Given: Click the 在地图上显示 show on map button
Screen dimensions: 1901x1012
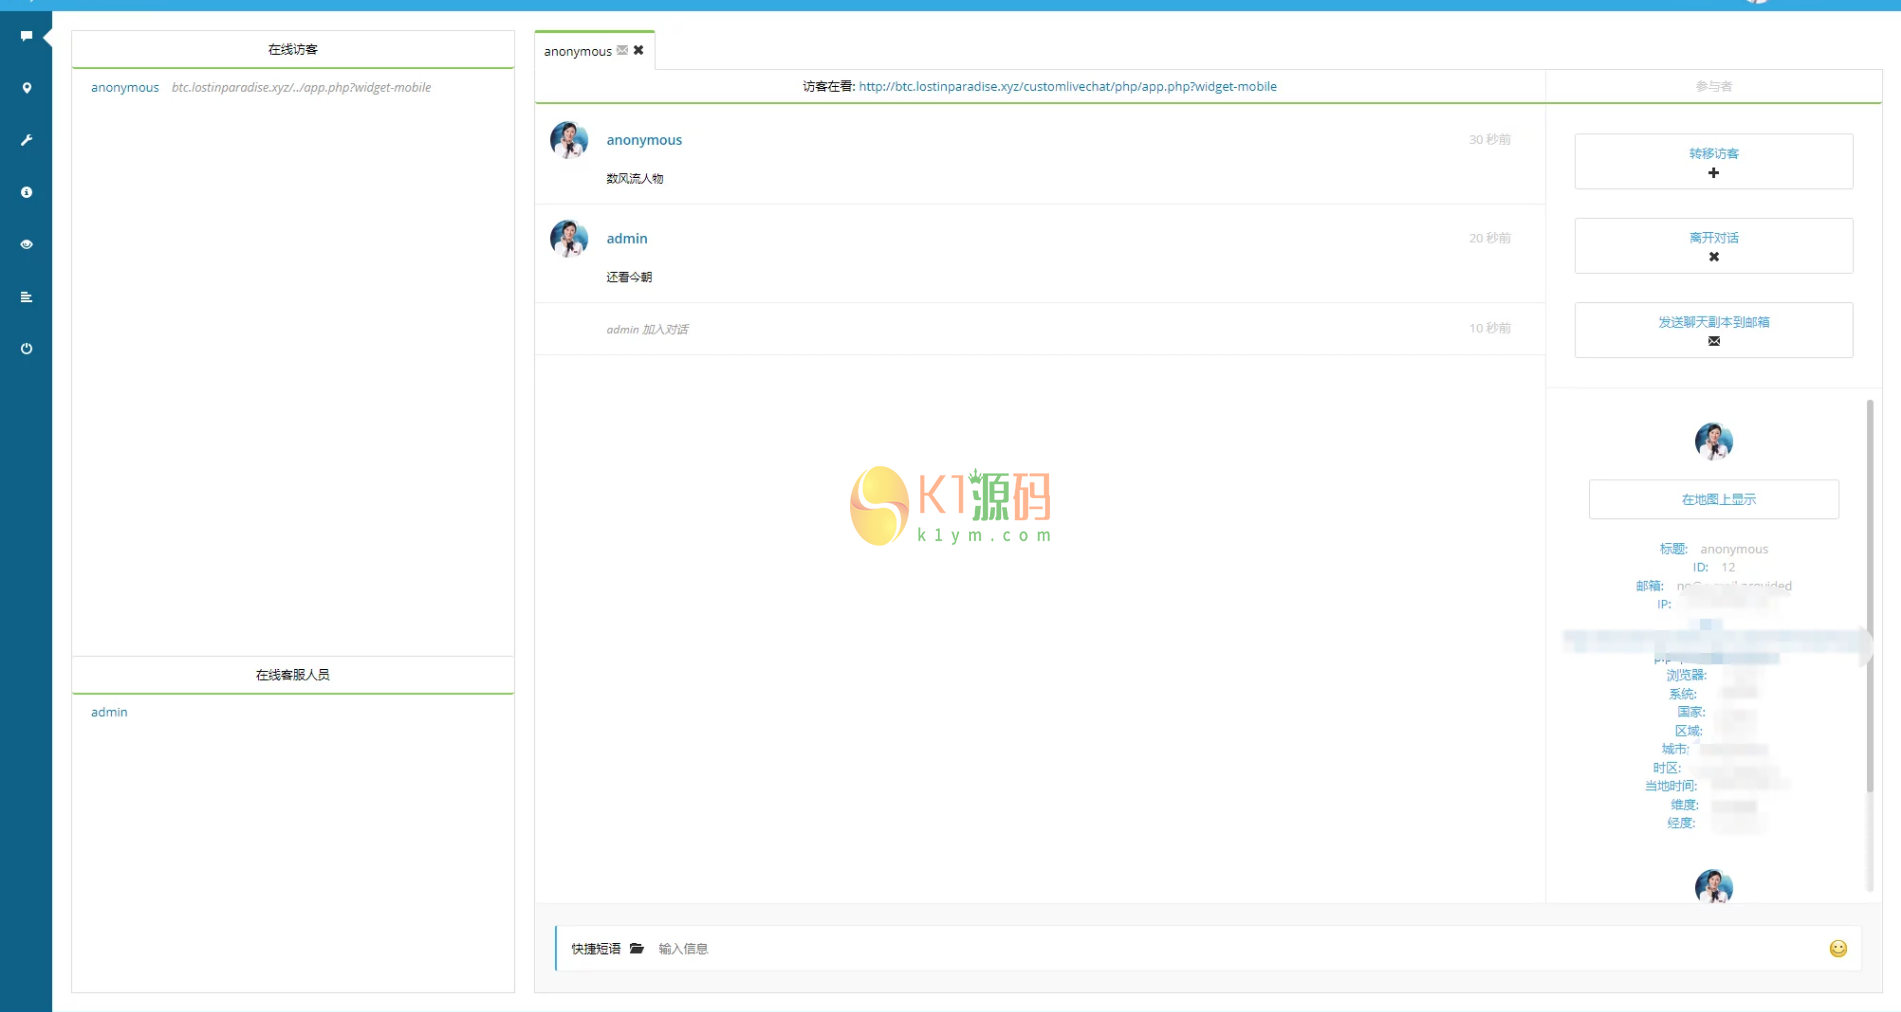Looking at the screenshot, I should 1713,499.
